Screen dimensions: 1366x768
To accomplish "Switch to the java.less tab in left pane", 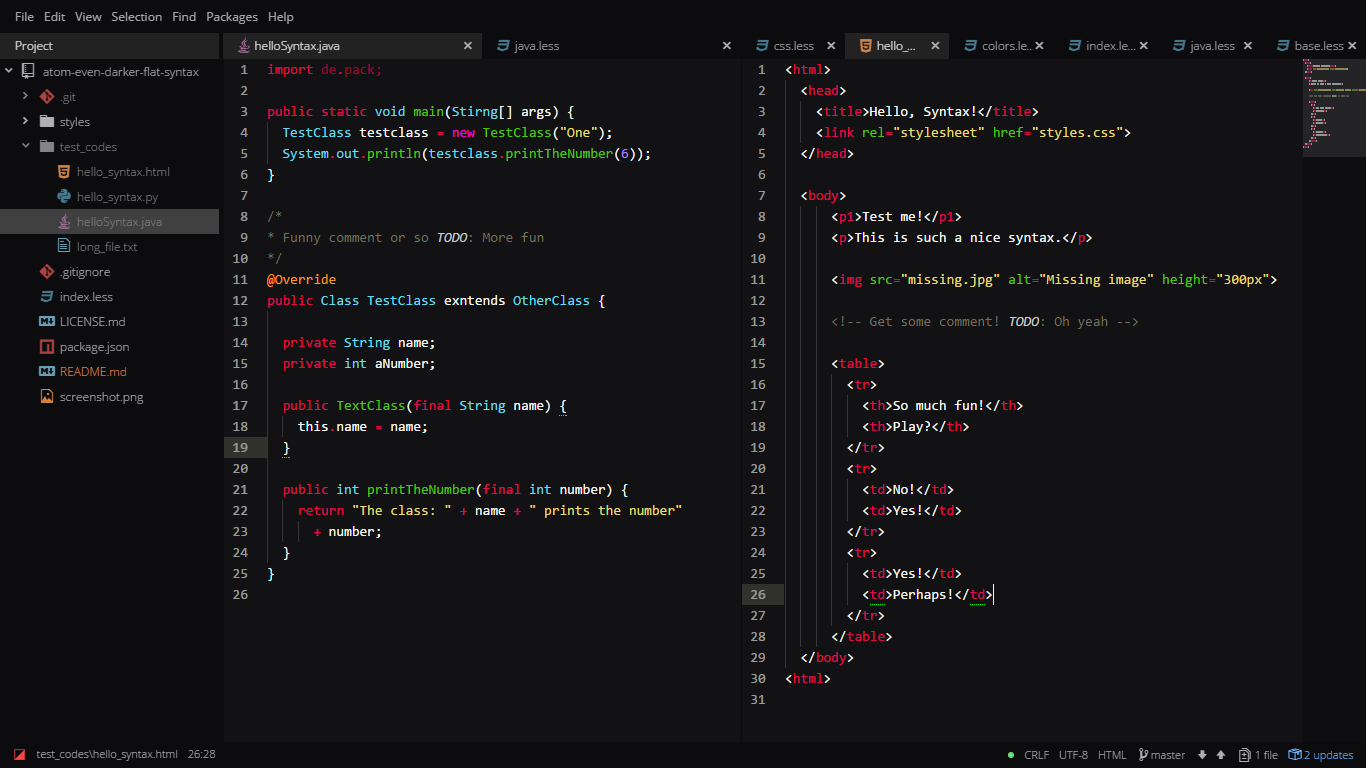I will pyautogui.click(x=612, y=45).
